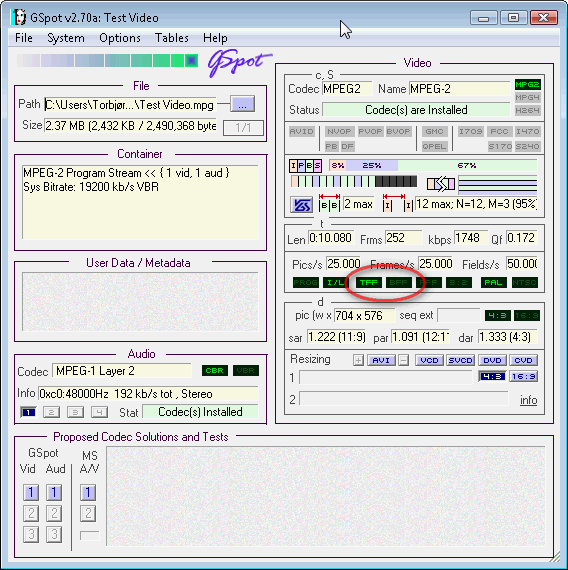This screenshot has height=570, width=568.
Task: Click the CVD resizing button
Action: (523, 360)
